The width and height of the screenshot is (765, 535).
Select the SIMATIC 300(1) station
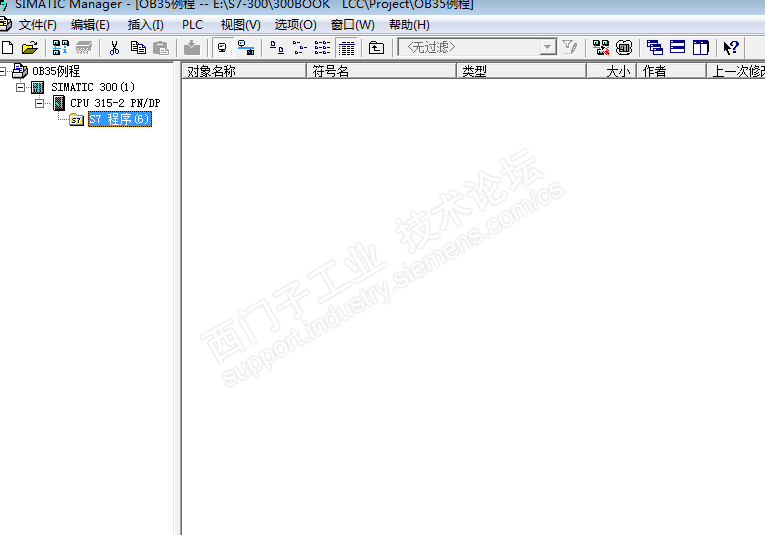(x=93, y=87)
